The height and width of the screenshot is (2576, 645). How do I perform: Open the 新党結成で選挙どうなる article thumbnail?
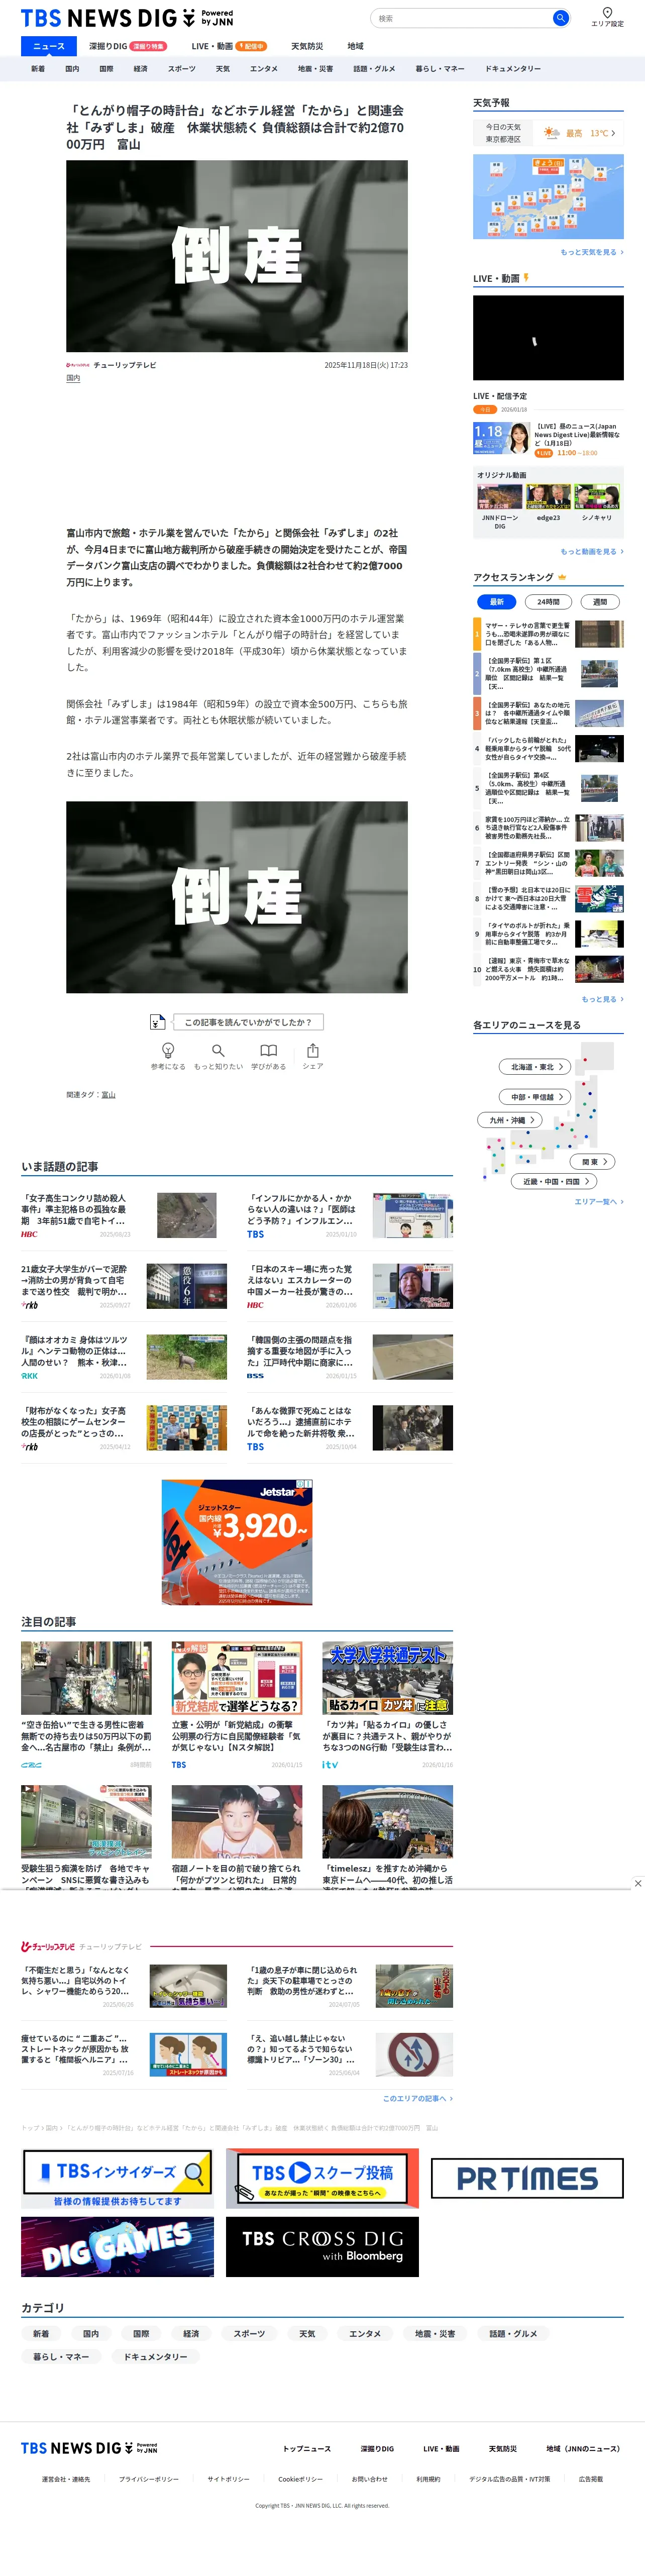(237, 1677)
